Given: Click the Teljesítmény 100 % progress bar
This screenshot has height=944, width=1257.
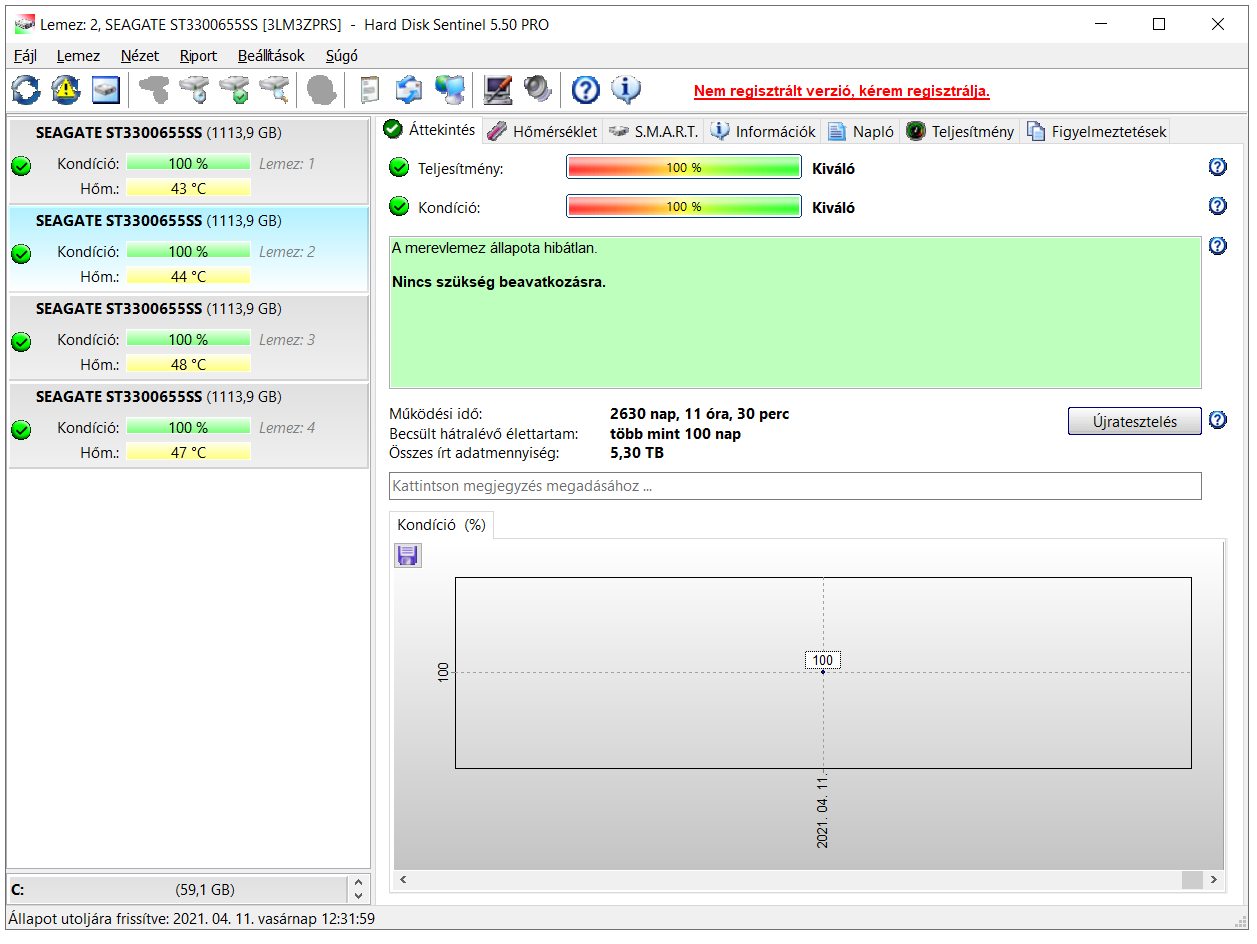Looking at the screenshot, I should tap(684, 167).
